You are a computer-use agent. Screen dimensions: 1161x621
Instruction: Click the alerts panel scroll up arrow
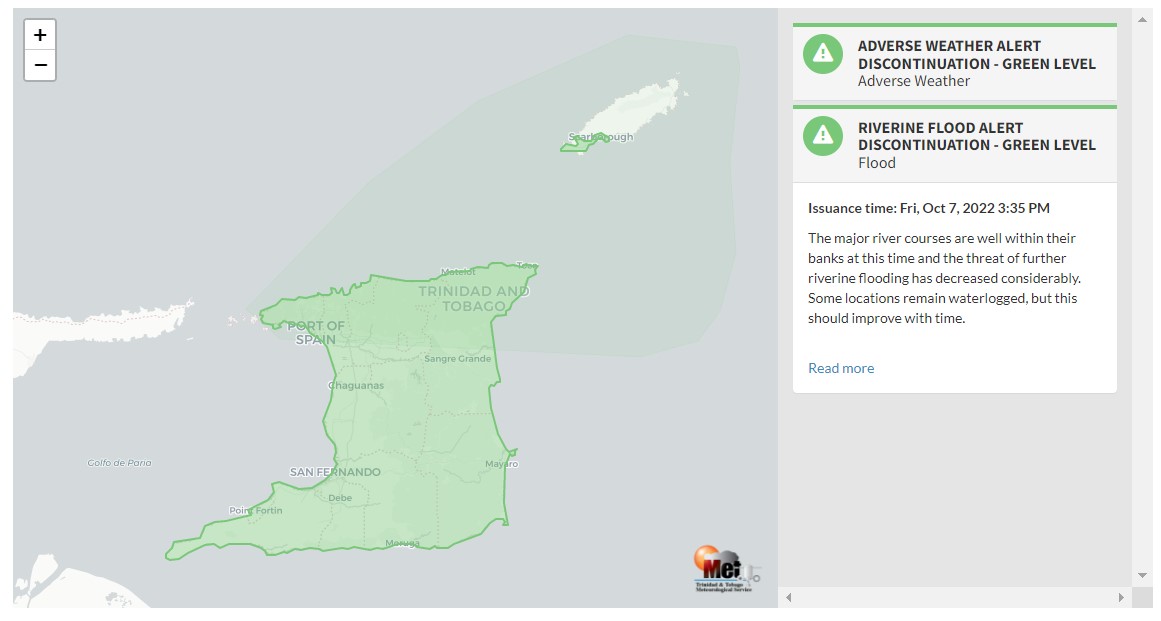point(1142,19)
